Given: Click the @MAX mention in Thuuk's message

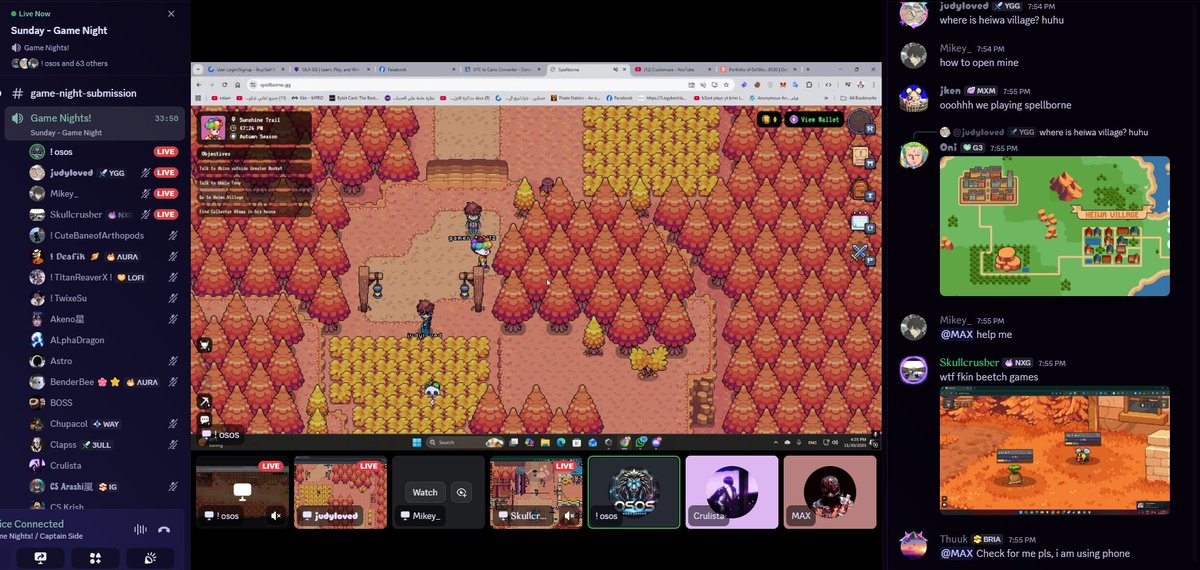Looking at the screenshot, I should pyautogui.click(x=957, y=553).
